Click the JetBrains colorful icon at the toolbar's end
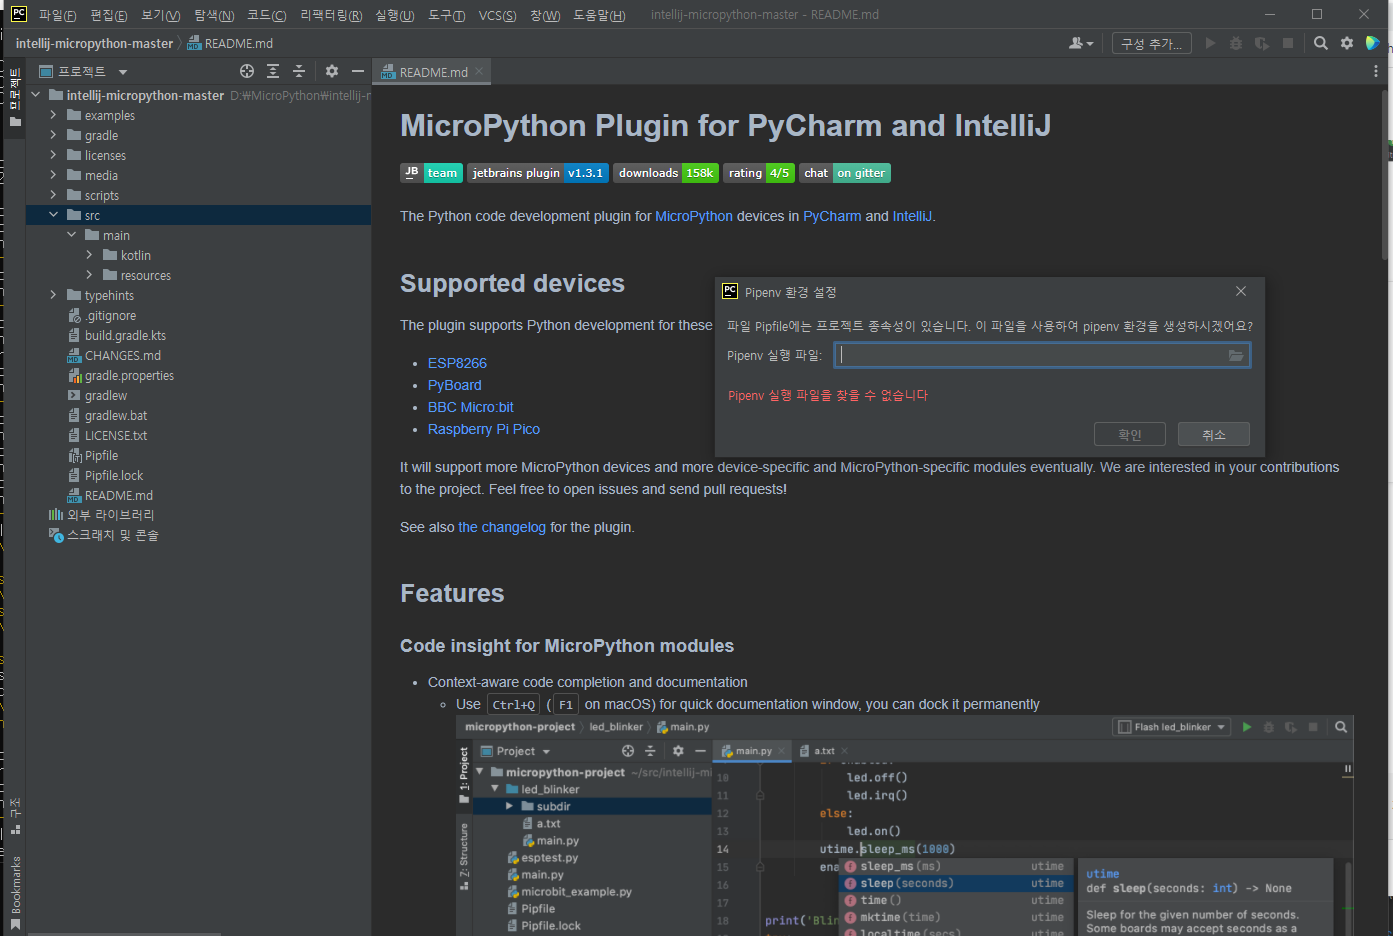This screenshot has width=1393, height=936. tap(1373, 43)
